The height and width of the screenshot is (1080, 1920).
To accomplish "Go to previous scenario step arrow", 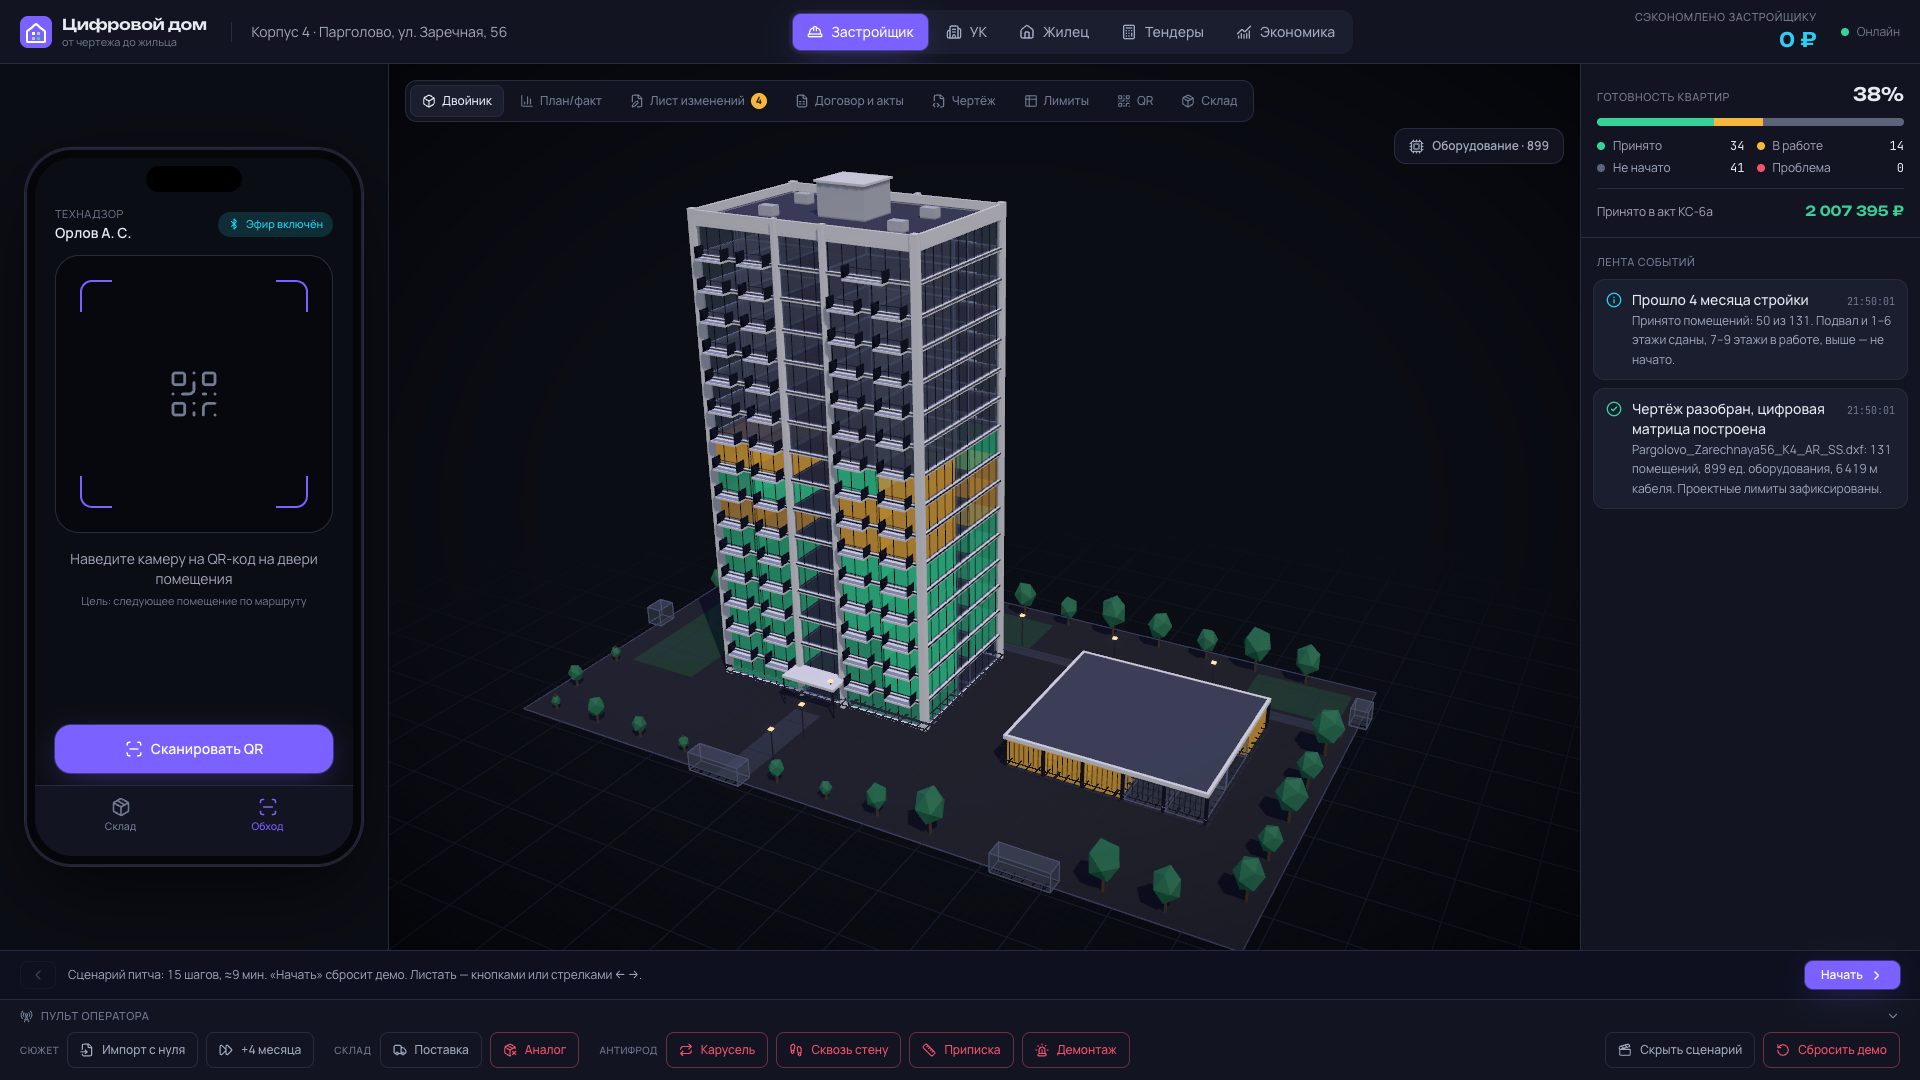I will (x=38, y=975).
